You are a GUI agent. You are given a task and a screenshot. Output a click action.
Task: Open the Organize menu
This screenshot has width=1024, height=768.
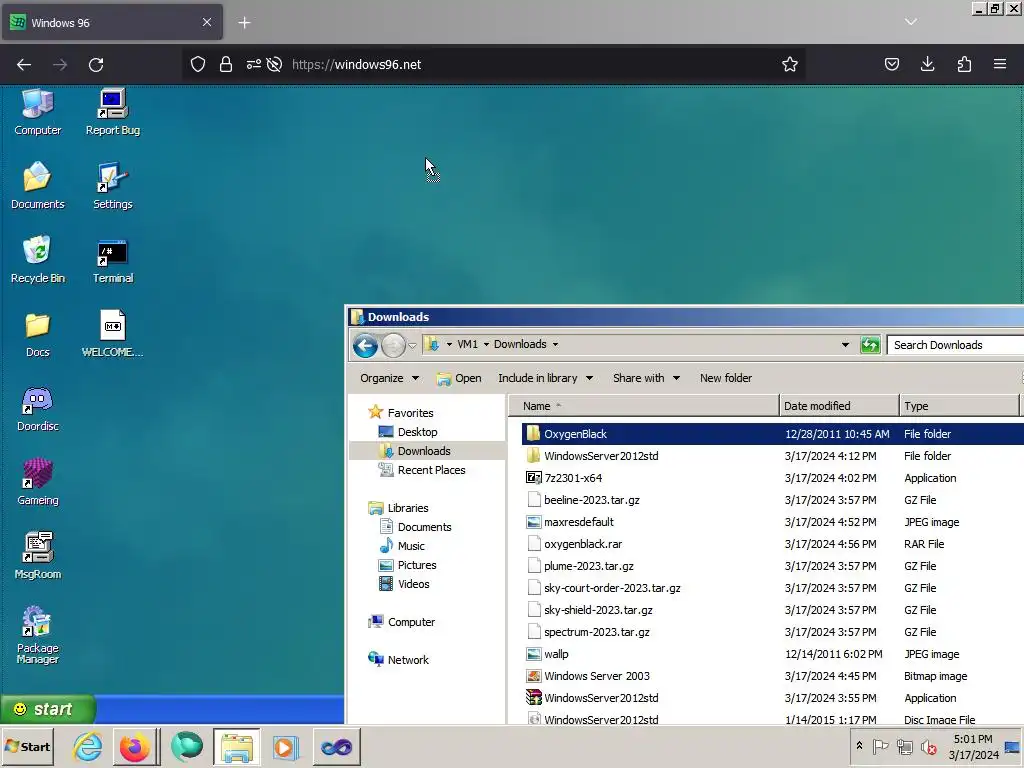(389, 378)
